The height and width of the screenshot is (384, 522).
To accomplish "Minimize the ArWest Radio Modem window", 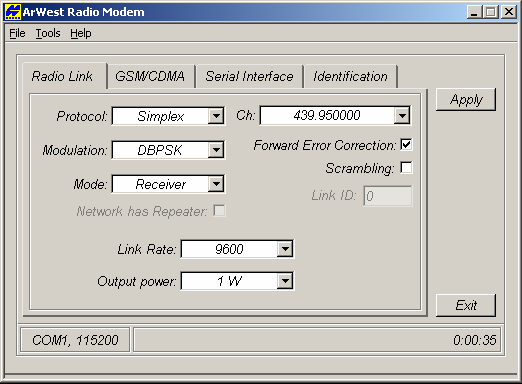I will click(475, 12).
